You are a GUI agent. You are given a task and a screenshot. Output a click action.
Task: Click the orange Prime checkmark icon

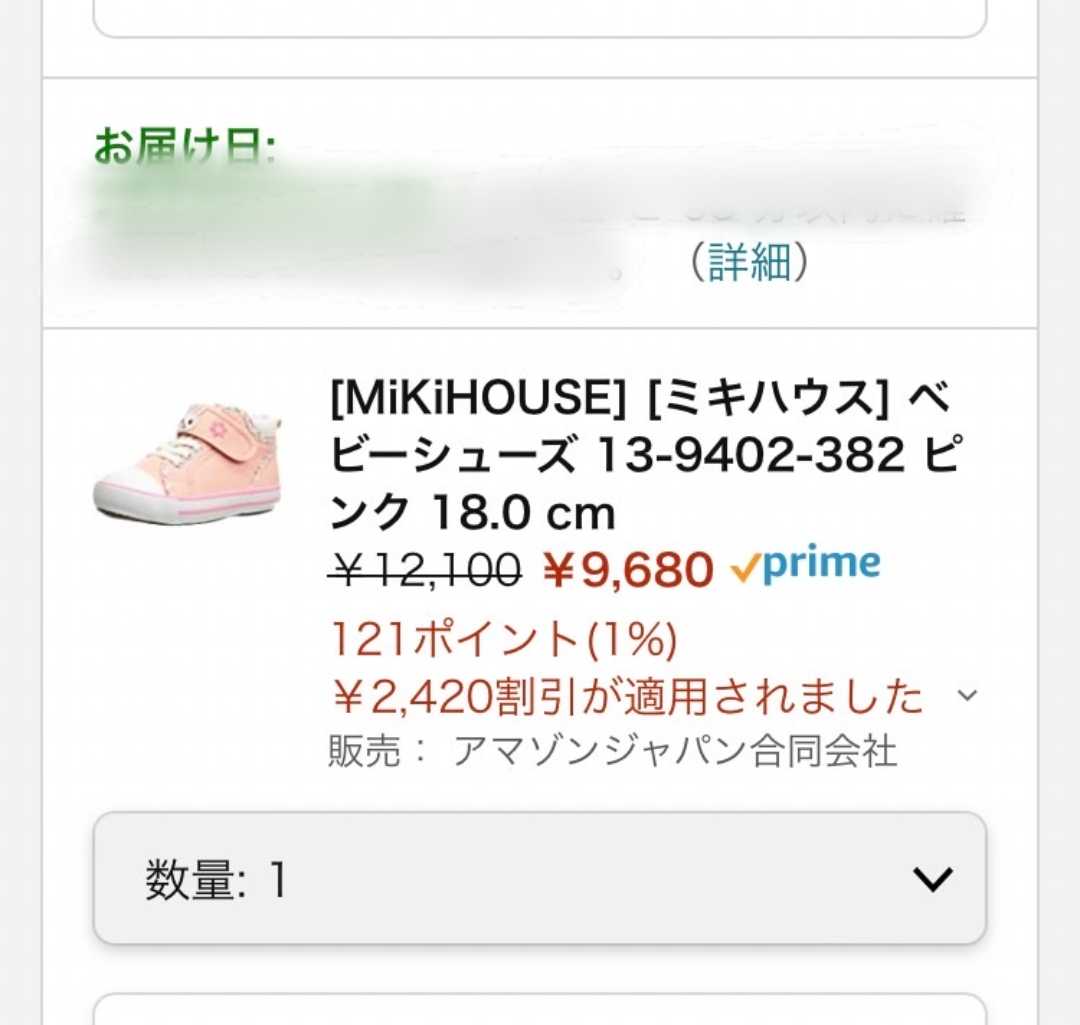point(744,569)
